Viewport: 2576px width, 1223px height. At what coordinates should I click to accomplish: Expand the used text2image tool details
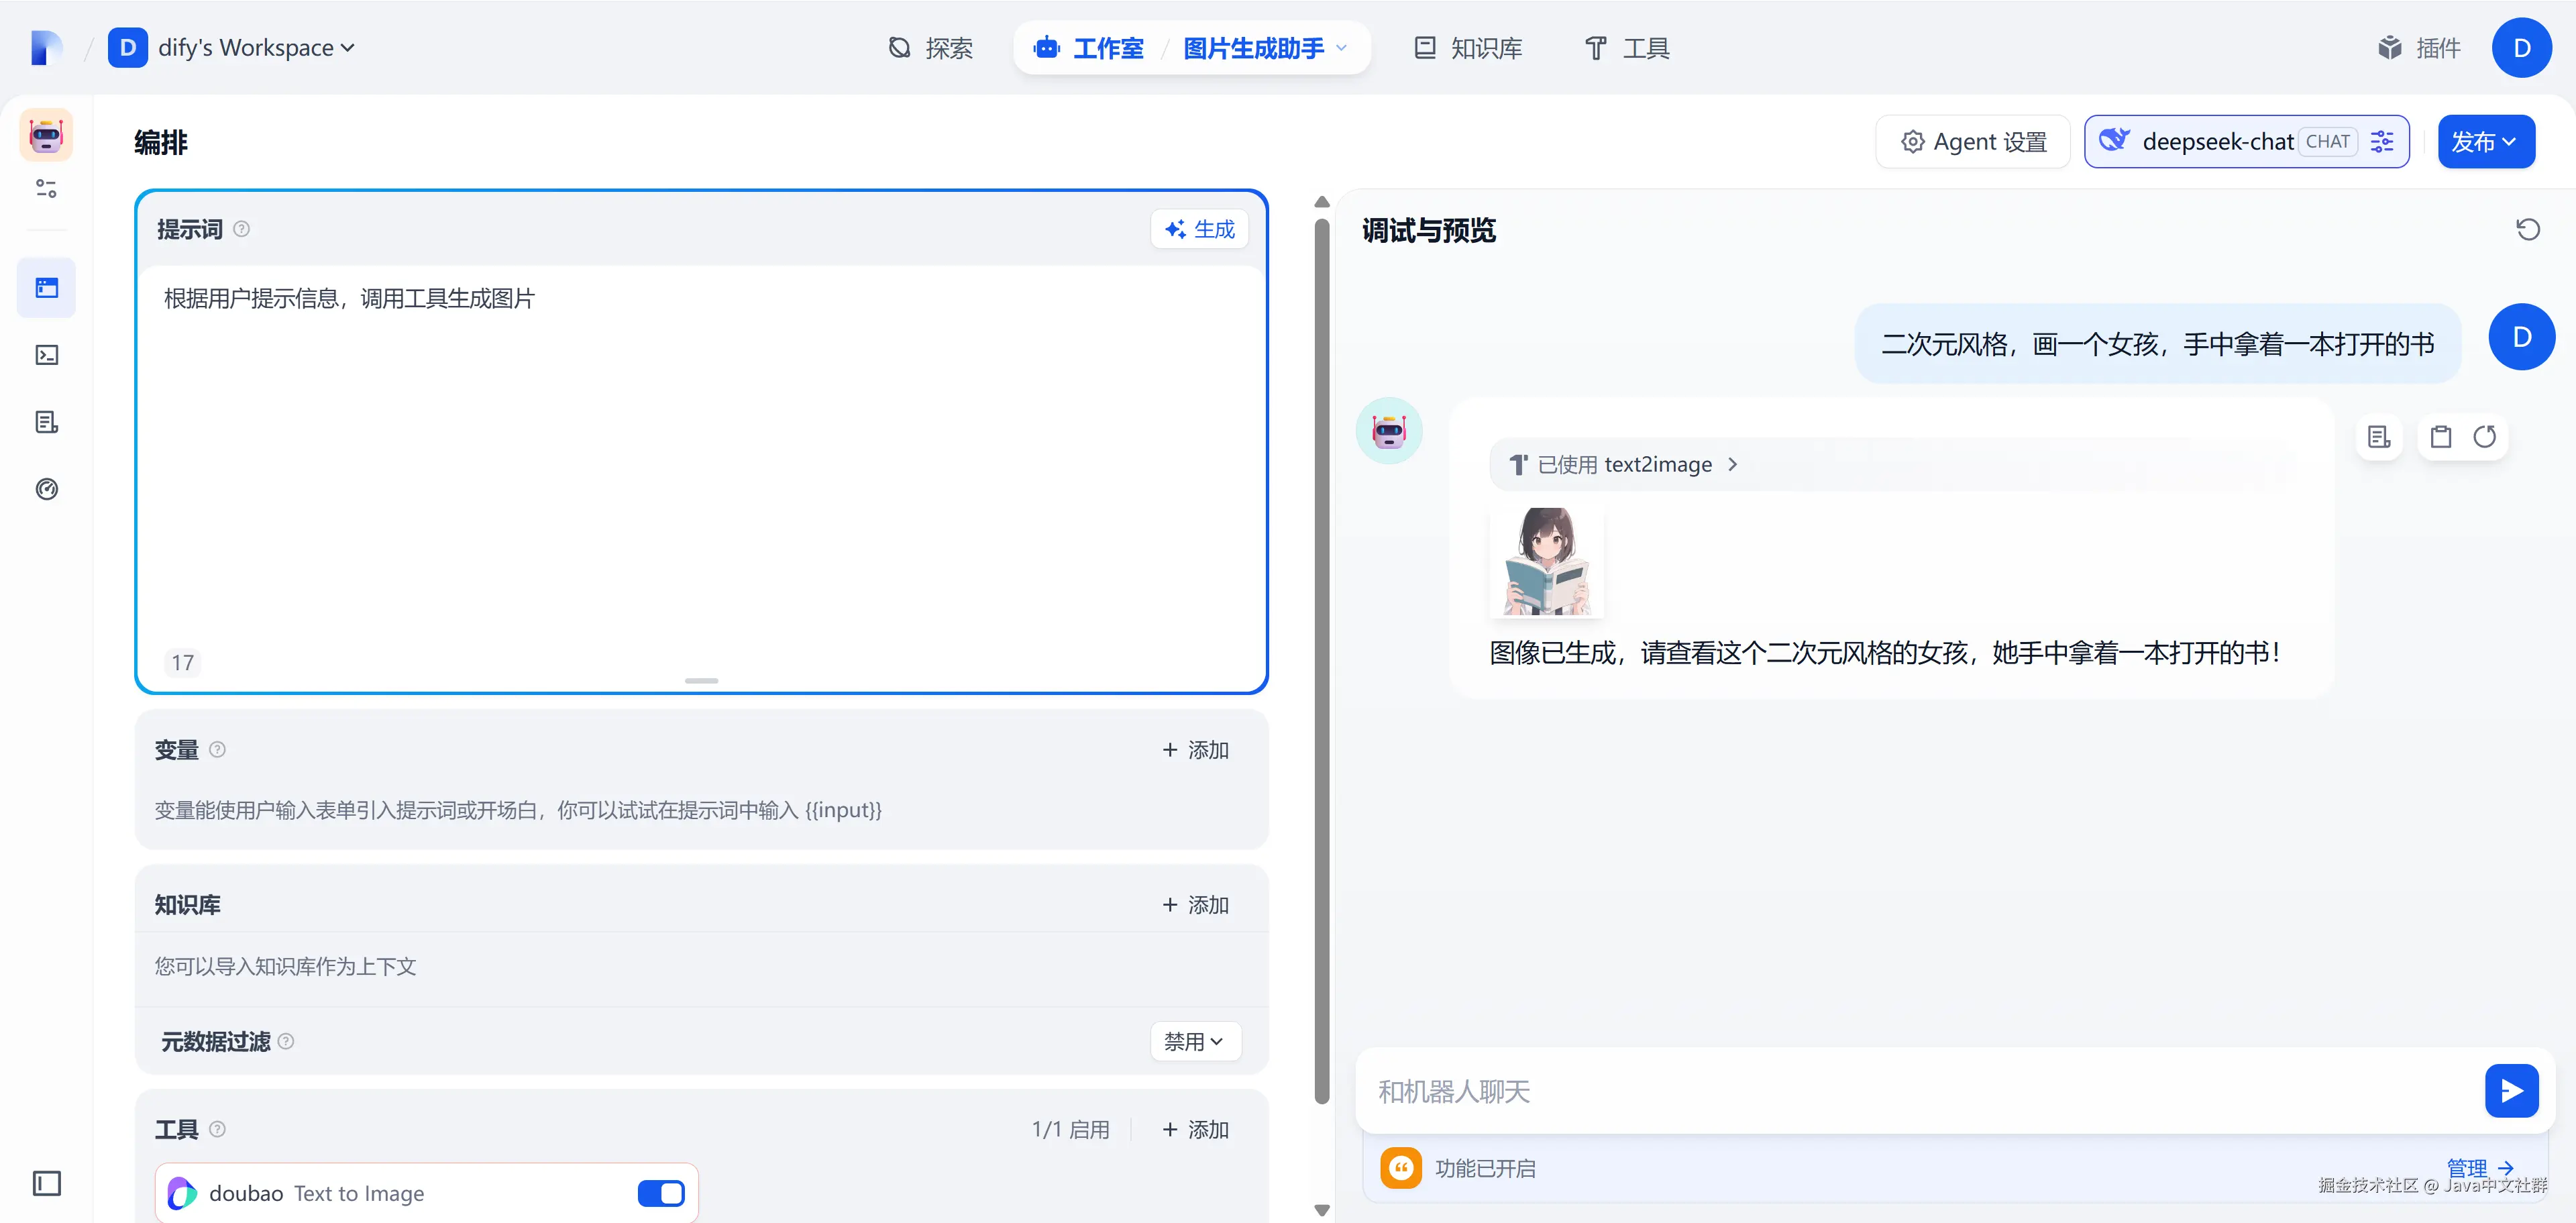1624,465
